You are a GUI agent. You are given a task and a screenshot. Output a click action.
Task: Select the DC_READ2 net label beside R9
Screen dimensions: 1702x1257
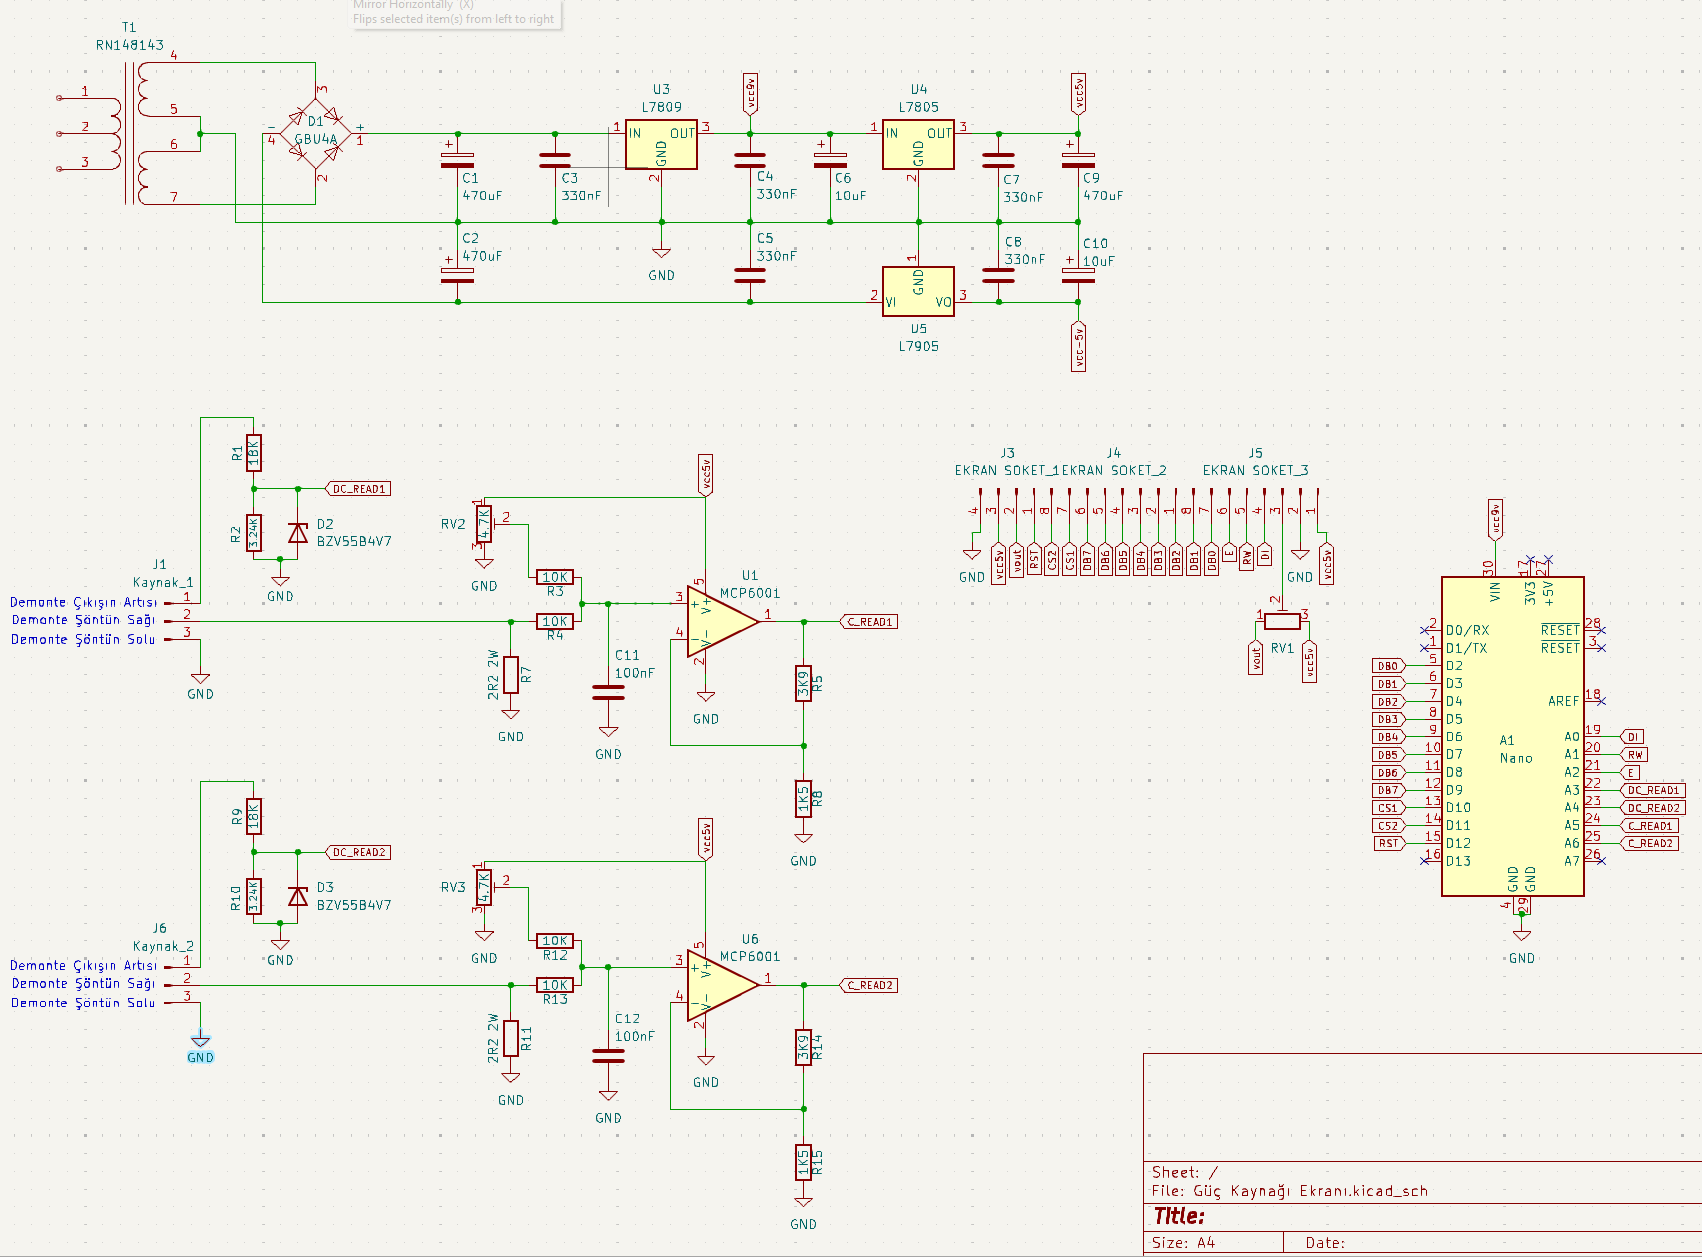click(x=358, y=852)
